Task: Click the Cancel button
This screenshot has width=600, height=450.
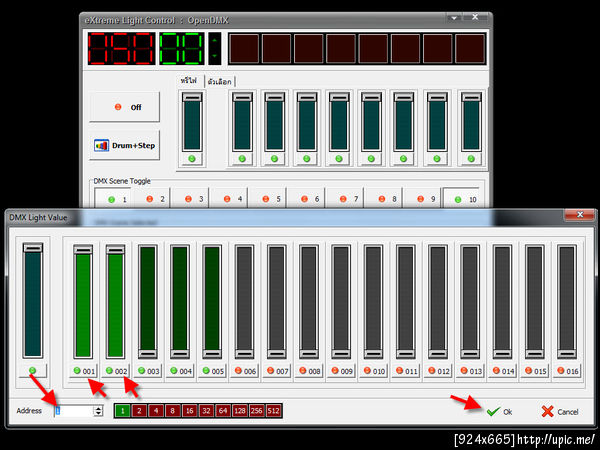Action: [560, 412]
